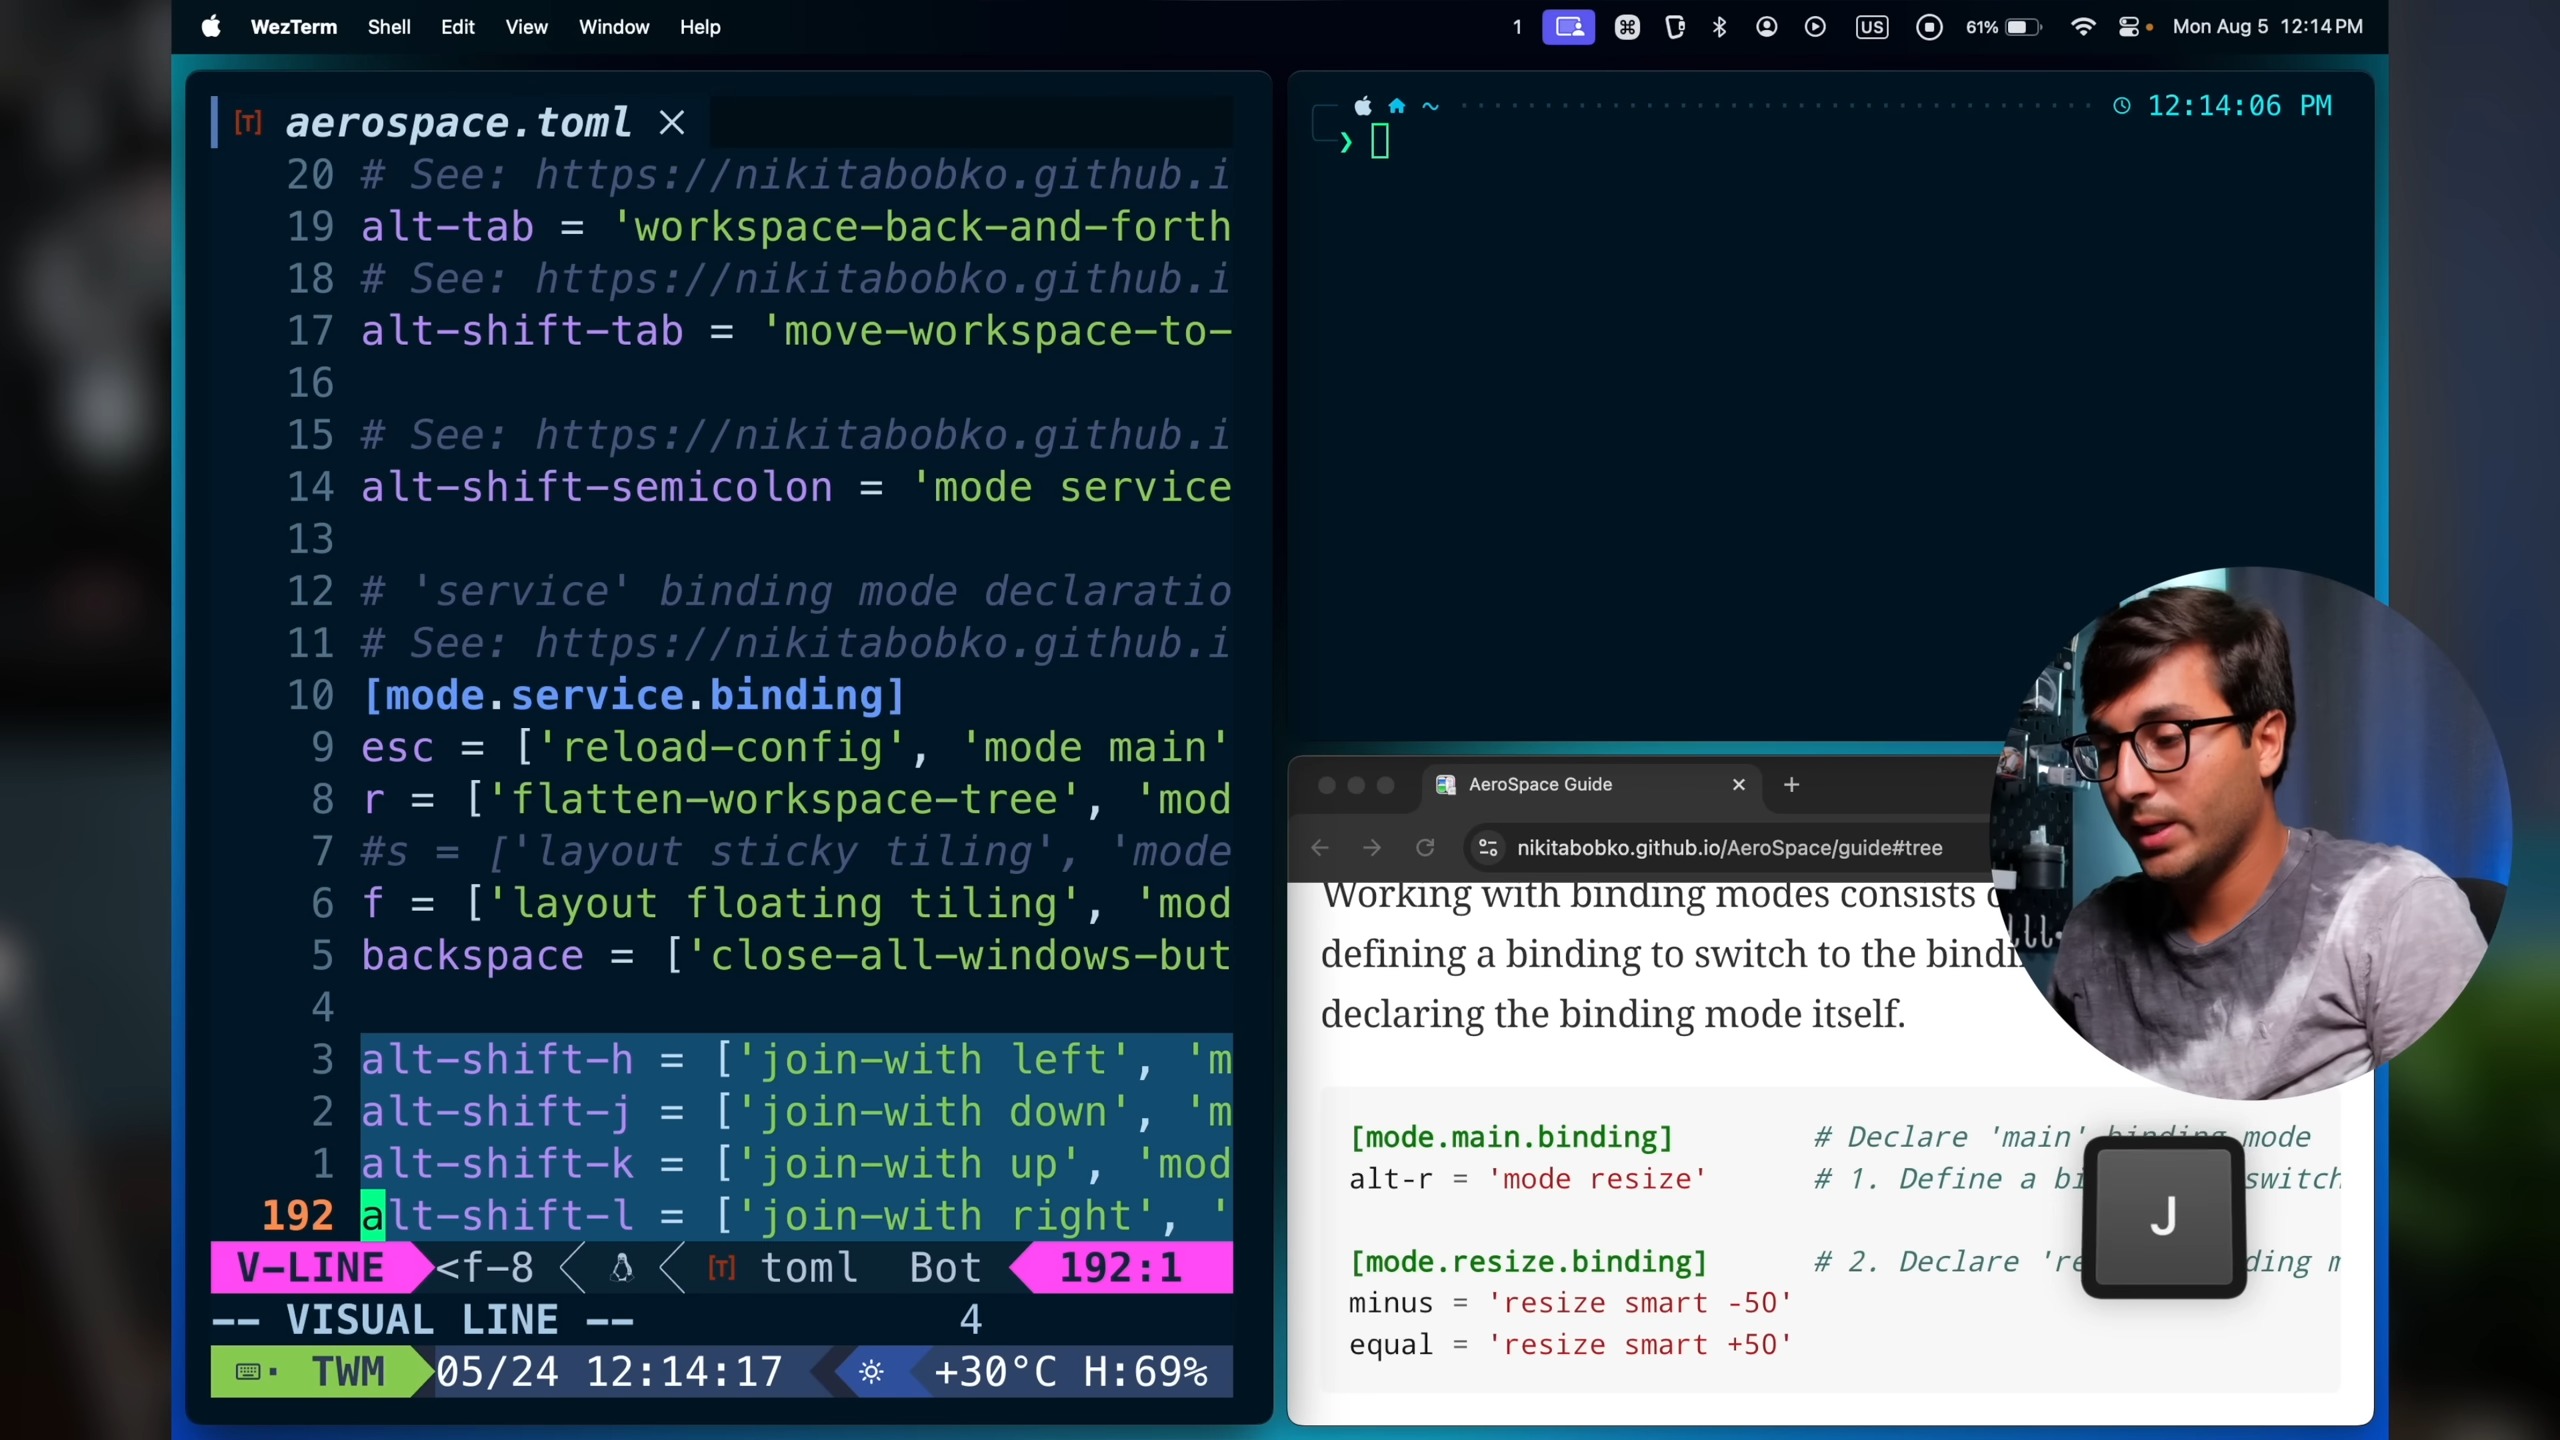2560x1440 pixels.
Task: Click the Apple logo menu
Action: (x=211, y=27)
